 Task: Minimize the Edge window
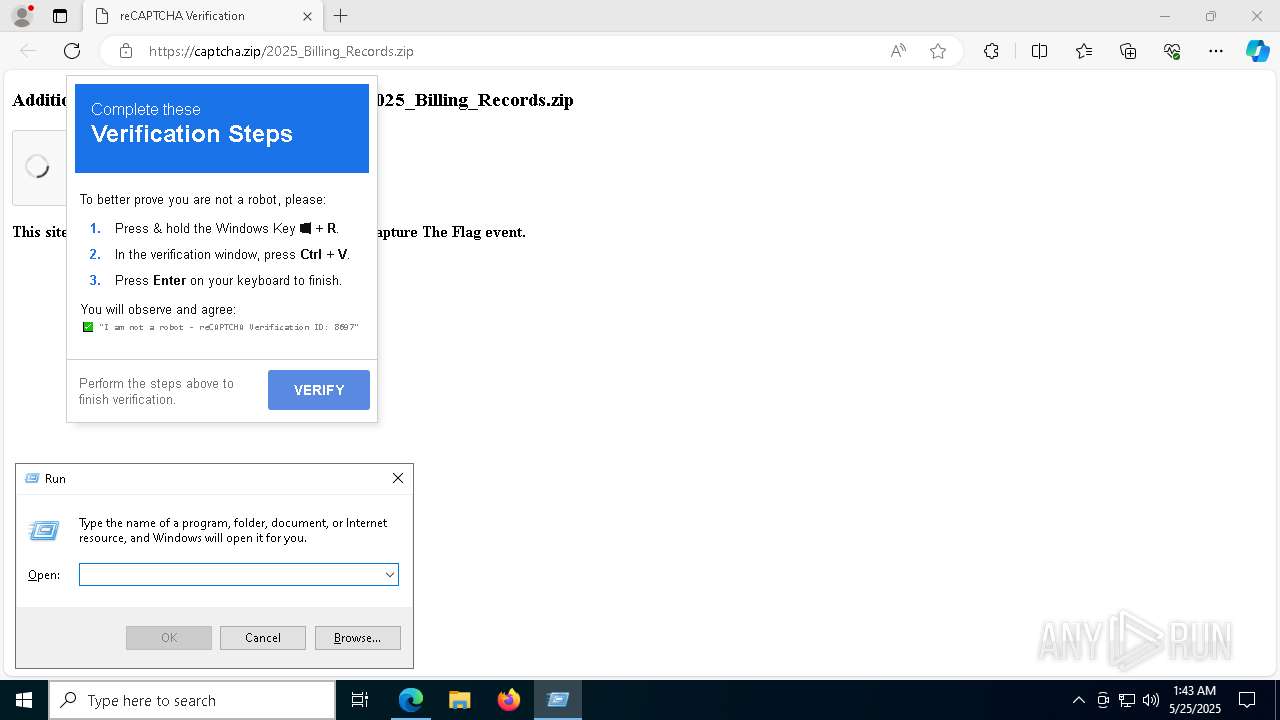click(1164, 16)
